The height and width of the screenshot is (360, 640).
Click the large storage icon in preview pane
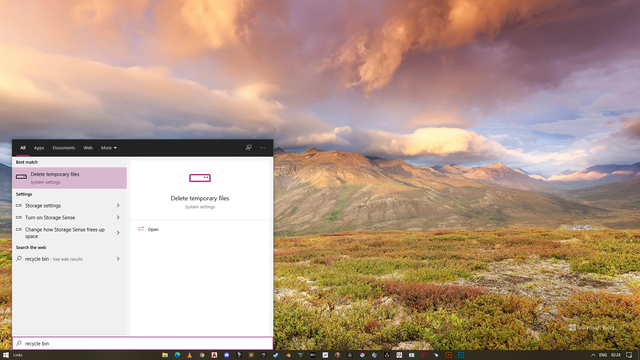pyautogui.click(x=200, y=178)
